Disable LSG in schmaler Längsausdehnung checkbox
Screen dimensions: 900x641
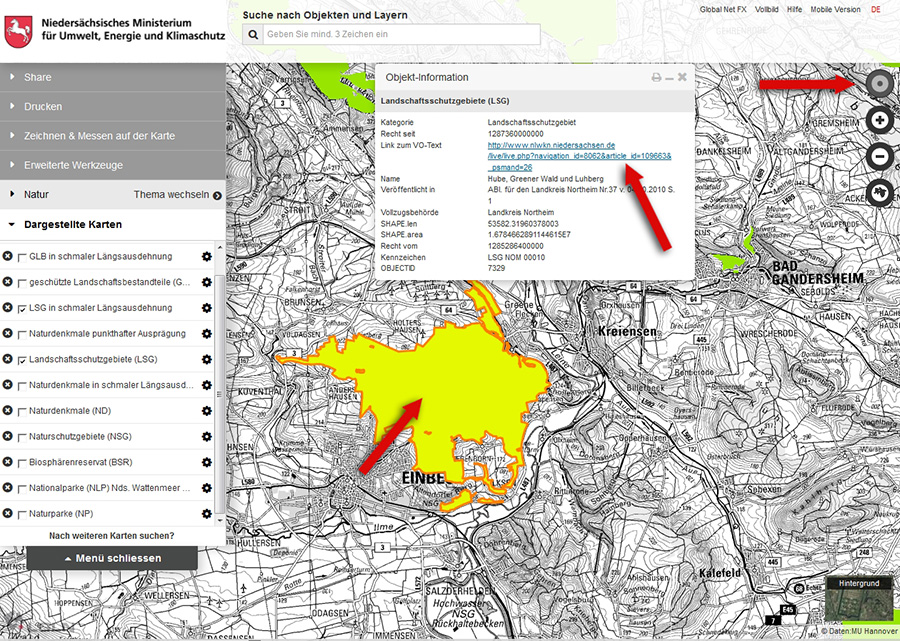(x=22, y=309)
